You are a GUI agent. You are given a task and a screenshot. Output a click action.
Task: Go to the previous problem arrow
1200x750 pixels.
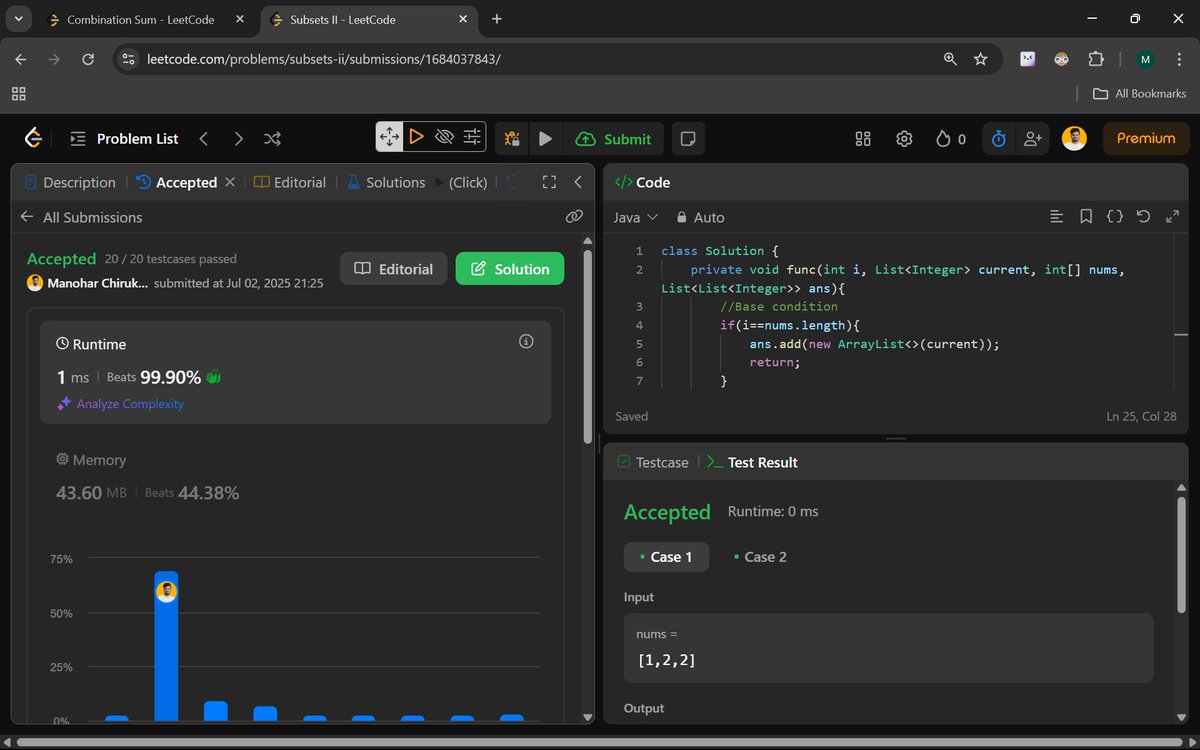click(x=204, y=139)
